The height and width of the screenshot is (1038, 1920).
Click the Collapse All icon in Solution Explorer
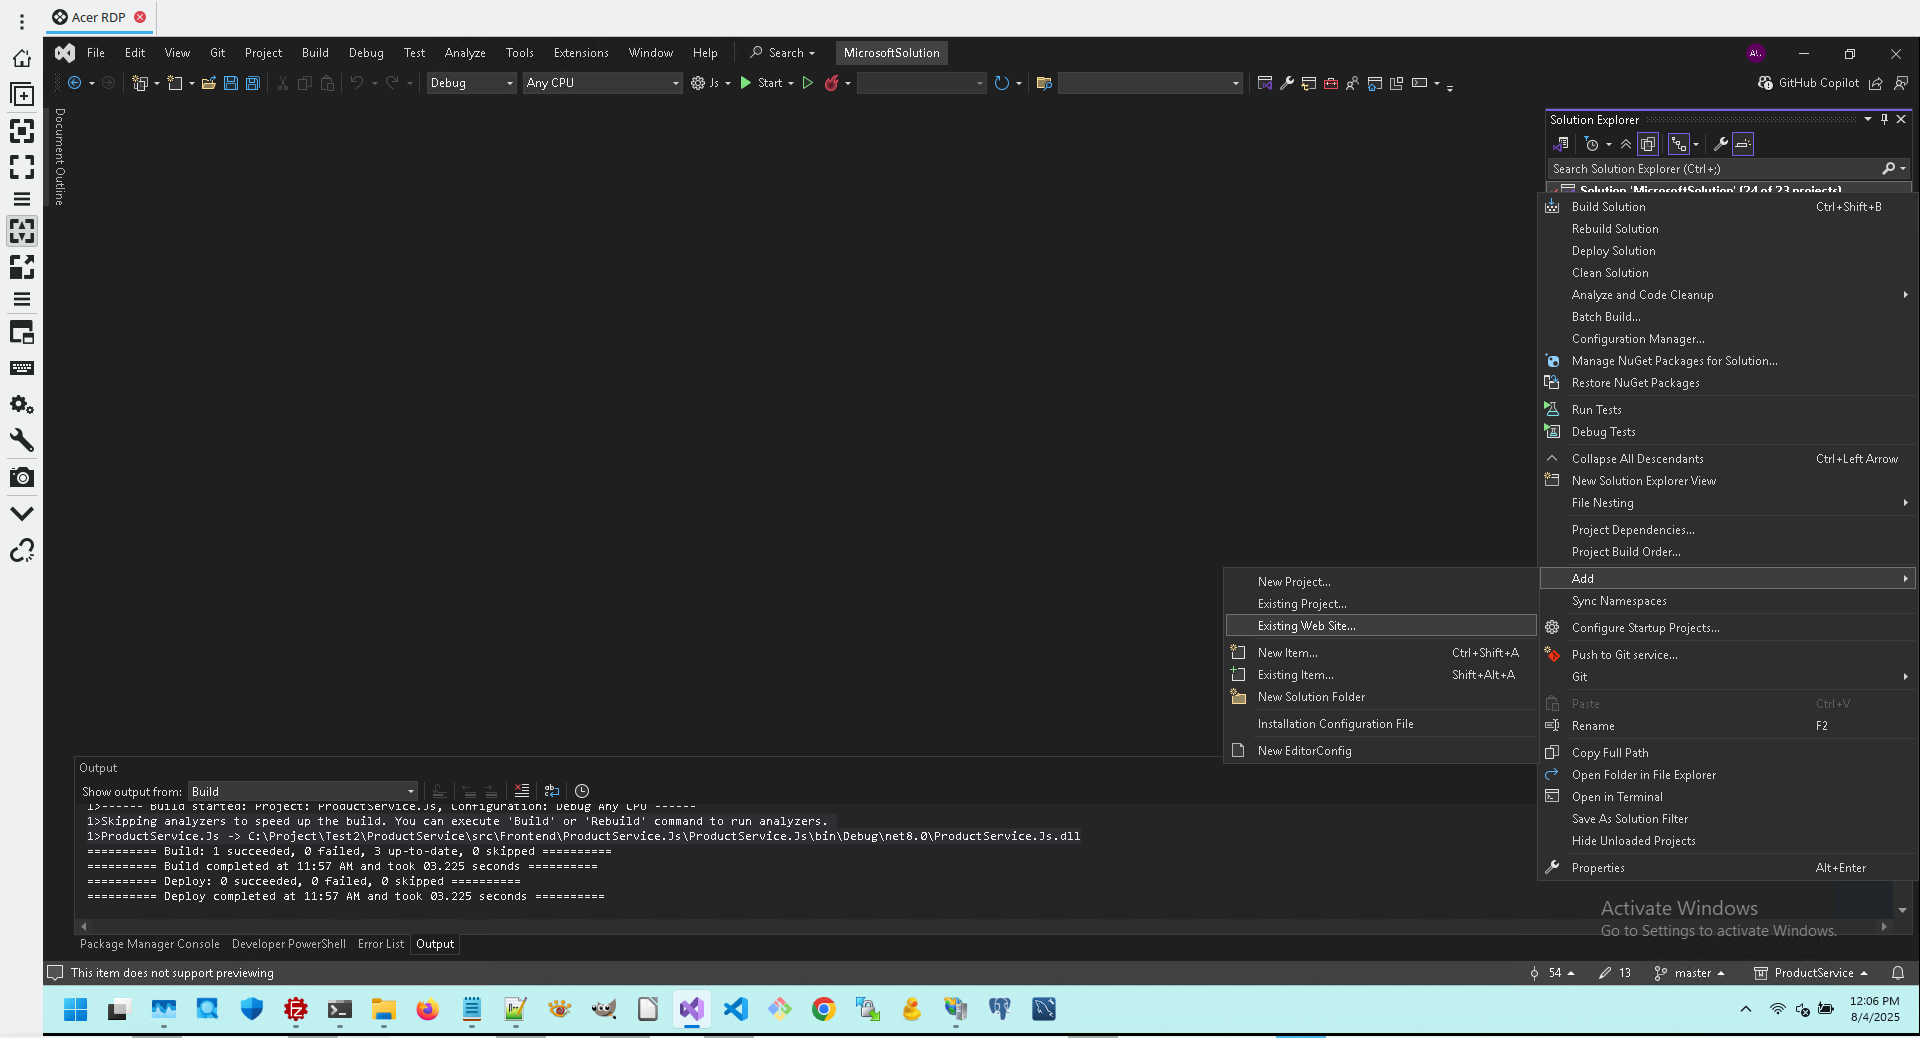[1626, 144]
